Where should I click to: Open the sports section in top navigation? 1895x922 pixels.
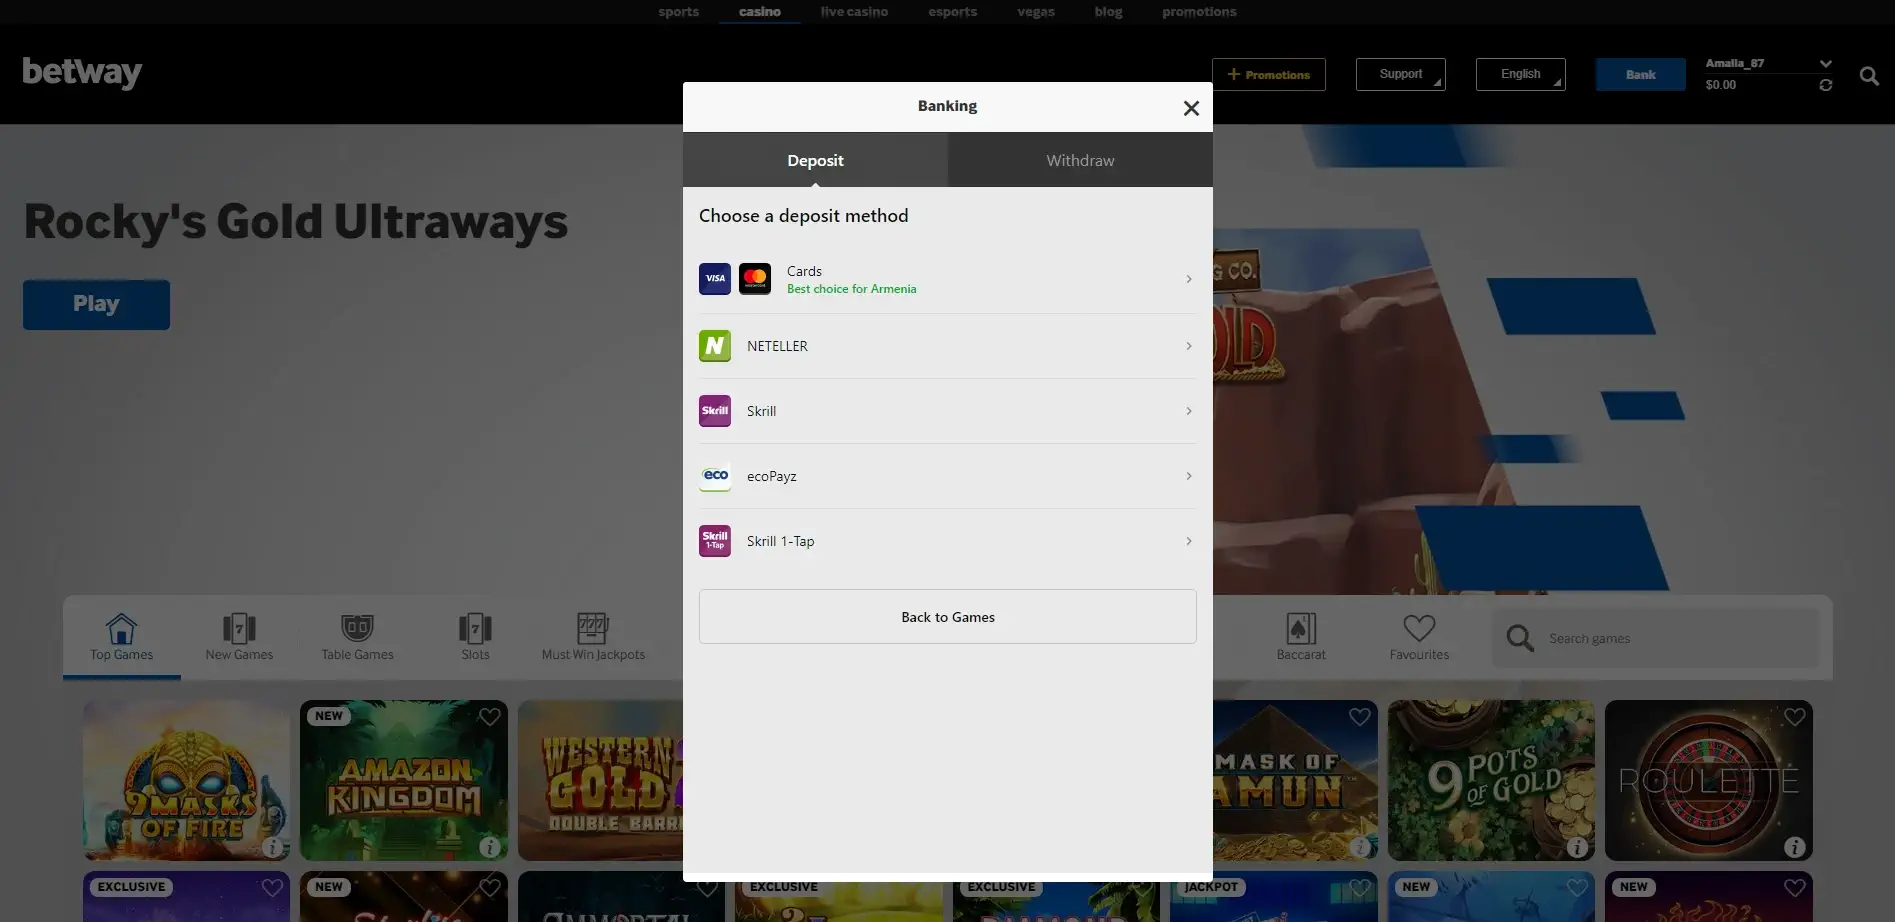(678, 11)
